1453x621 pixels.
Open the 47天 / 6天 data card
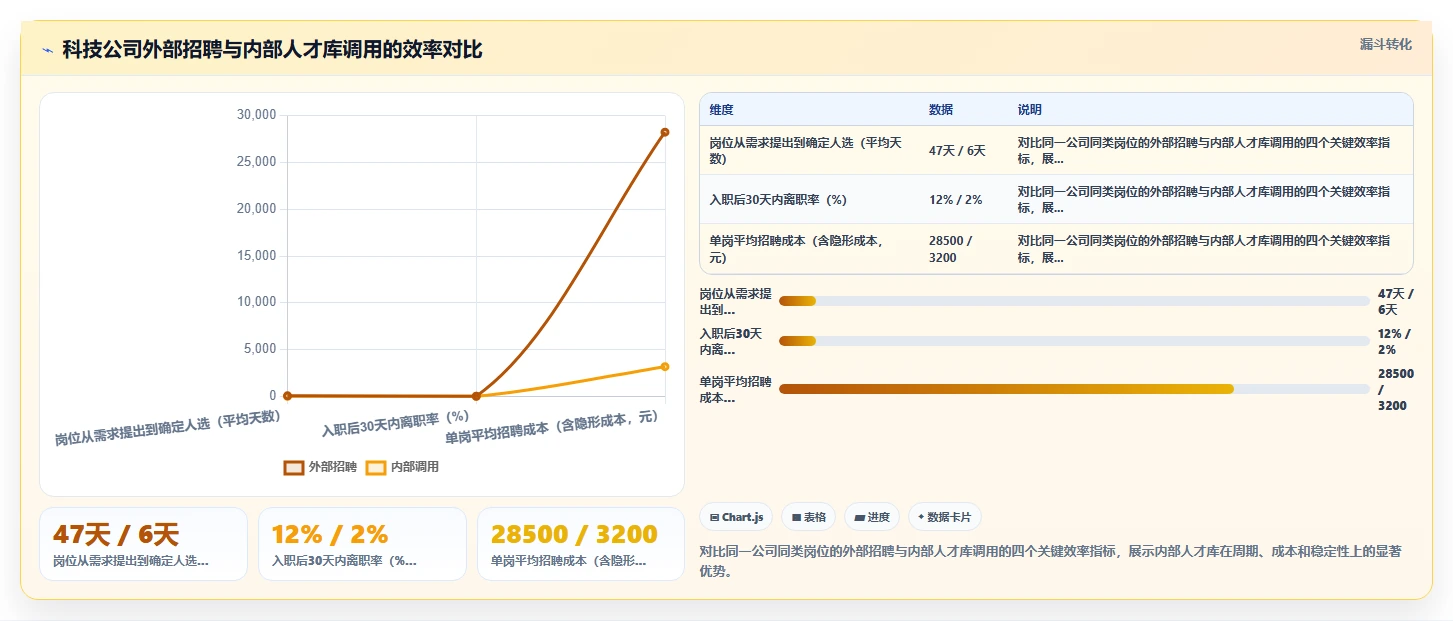[x=143, y=544]
